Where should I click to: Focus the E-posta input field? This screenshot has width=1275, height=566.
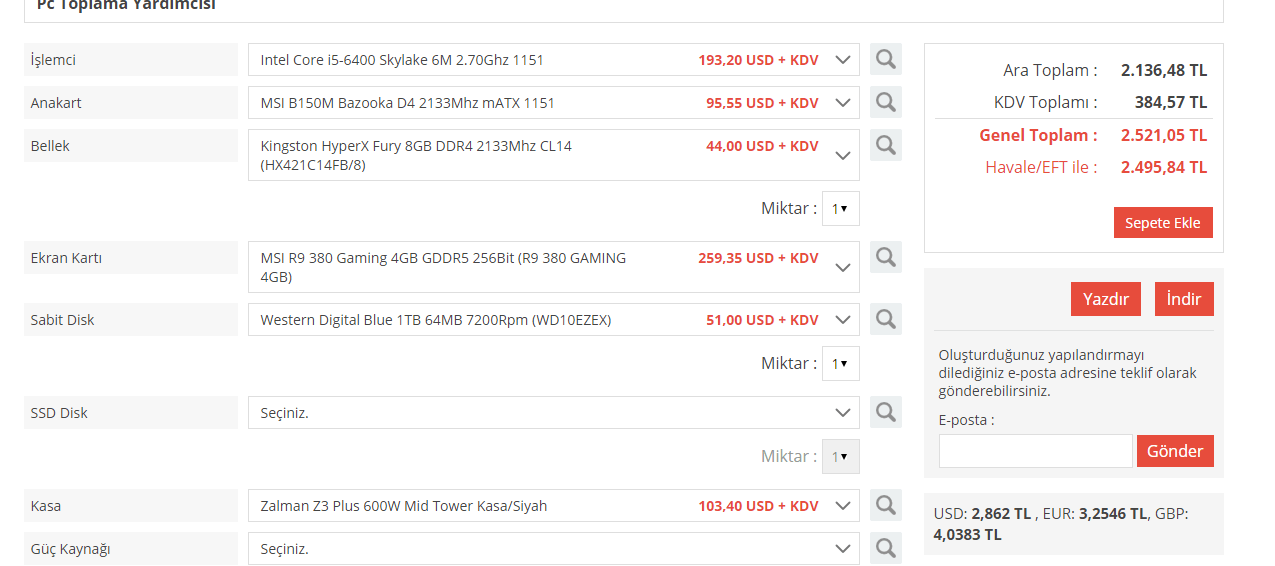[1035, 451]
